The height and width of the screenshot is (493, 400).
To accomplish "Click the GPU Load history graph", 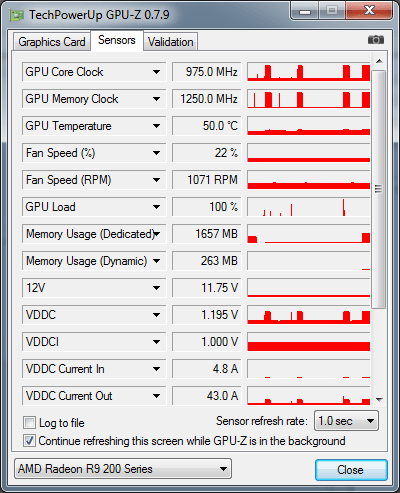I will 309,207.
